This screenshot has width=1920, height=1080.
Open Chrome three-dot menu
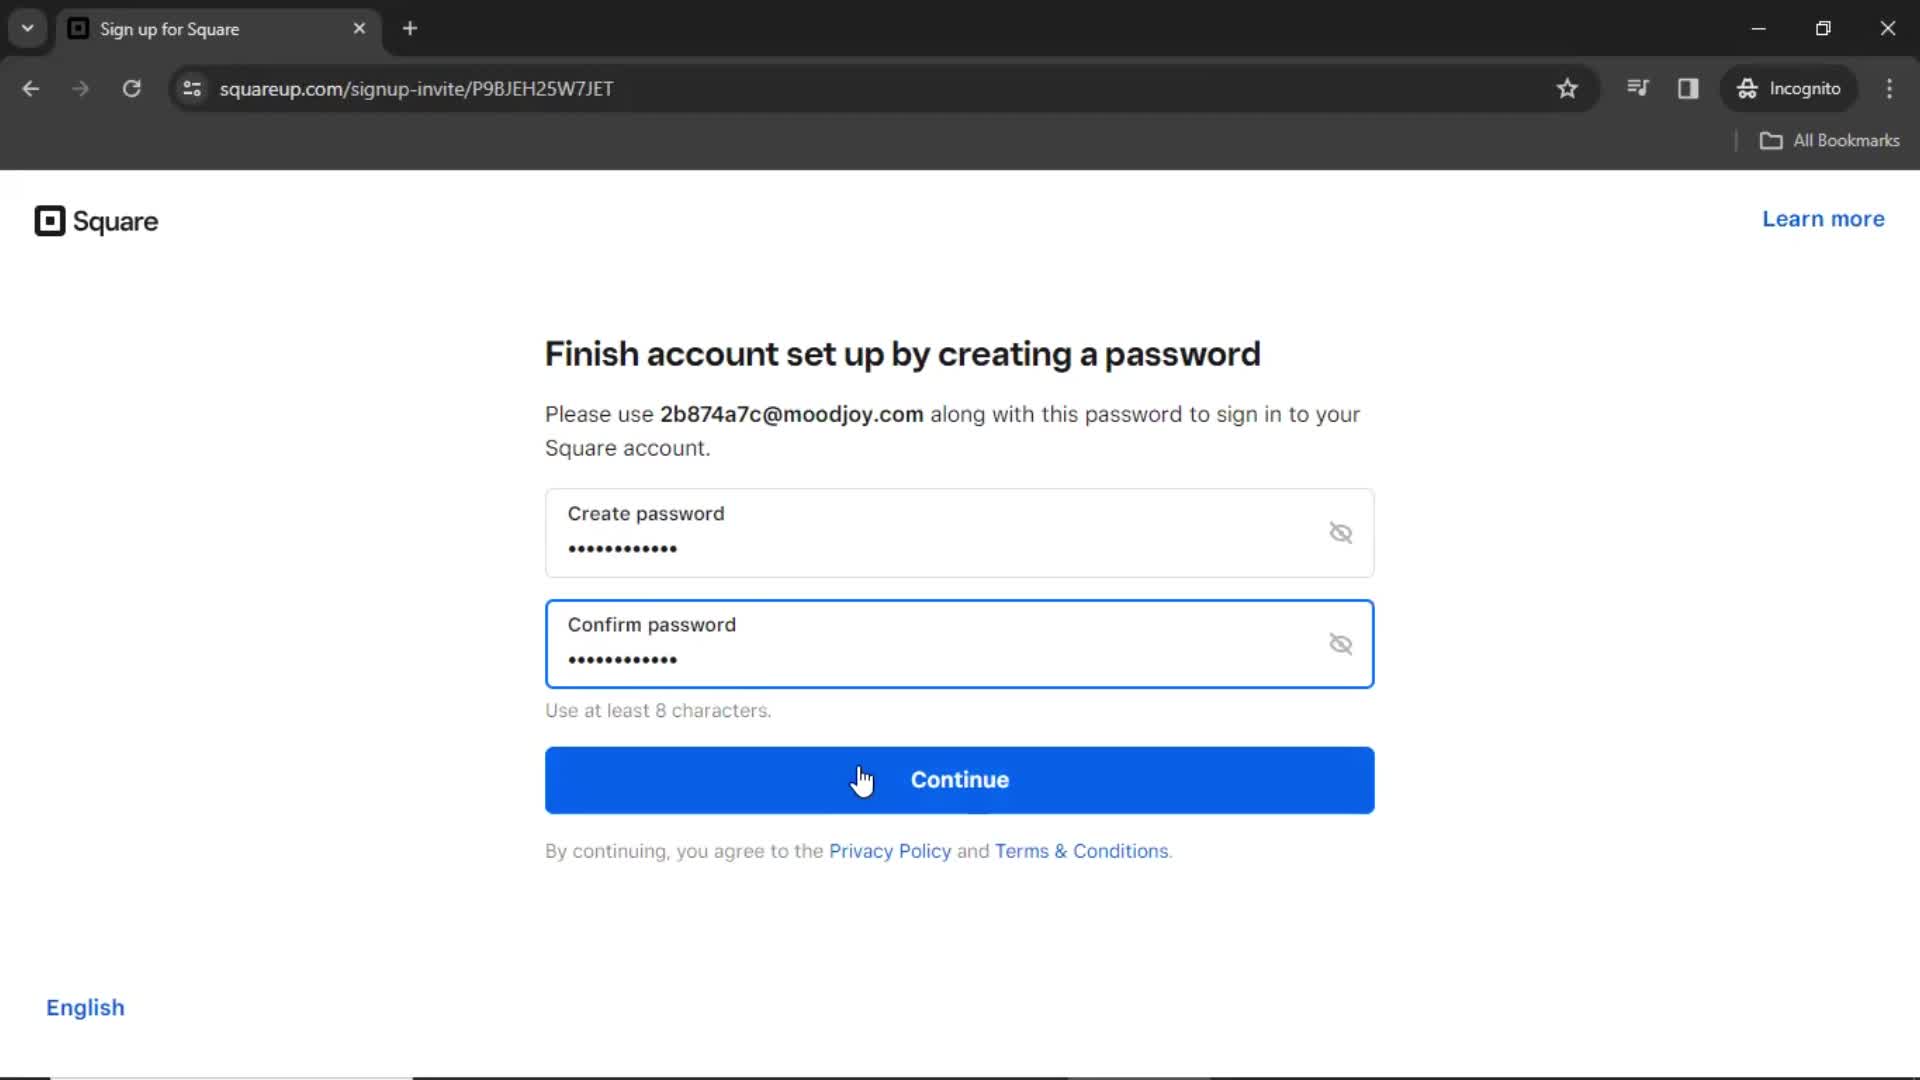tap(1889, 88)
